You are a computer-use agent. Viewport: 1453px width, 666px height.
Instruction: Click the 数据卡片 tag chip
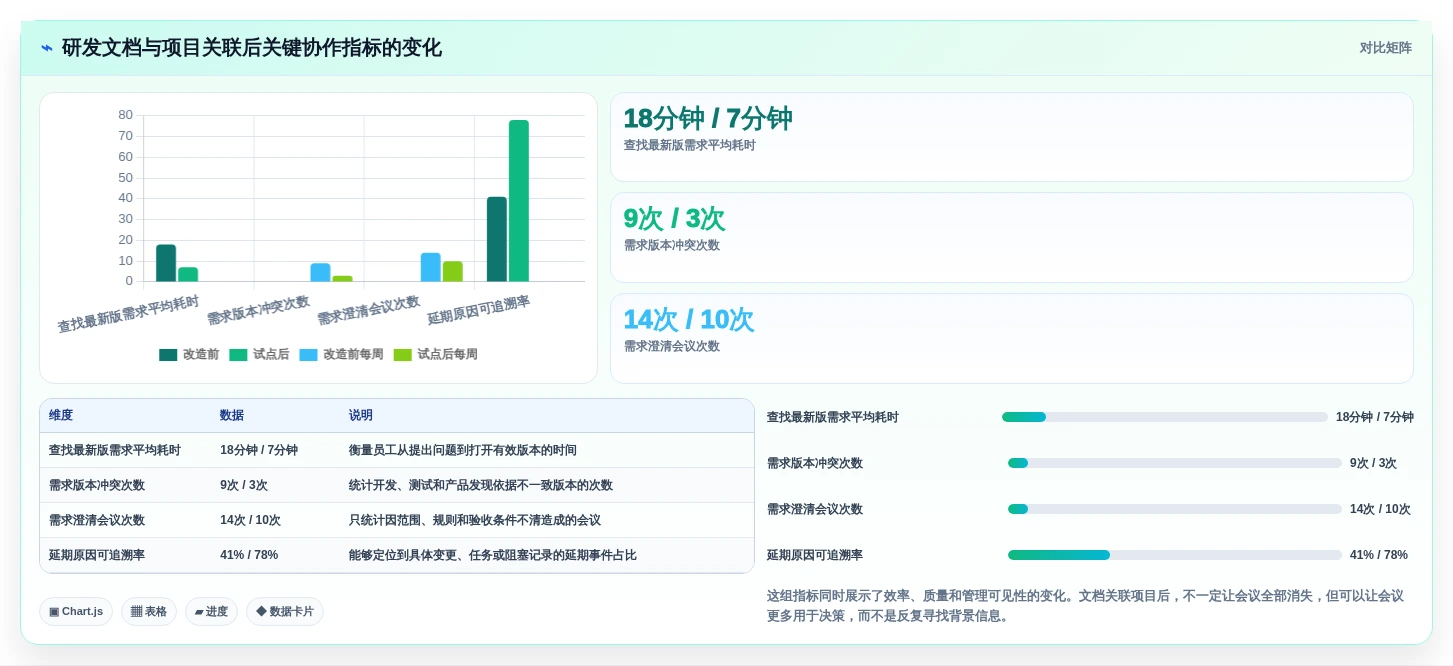285,612
